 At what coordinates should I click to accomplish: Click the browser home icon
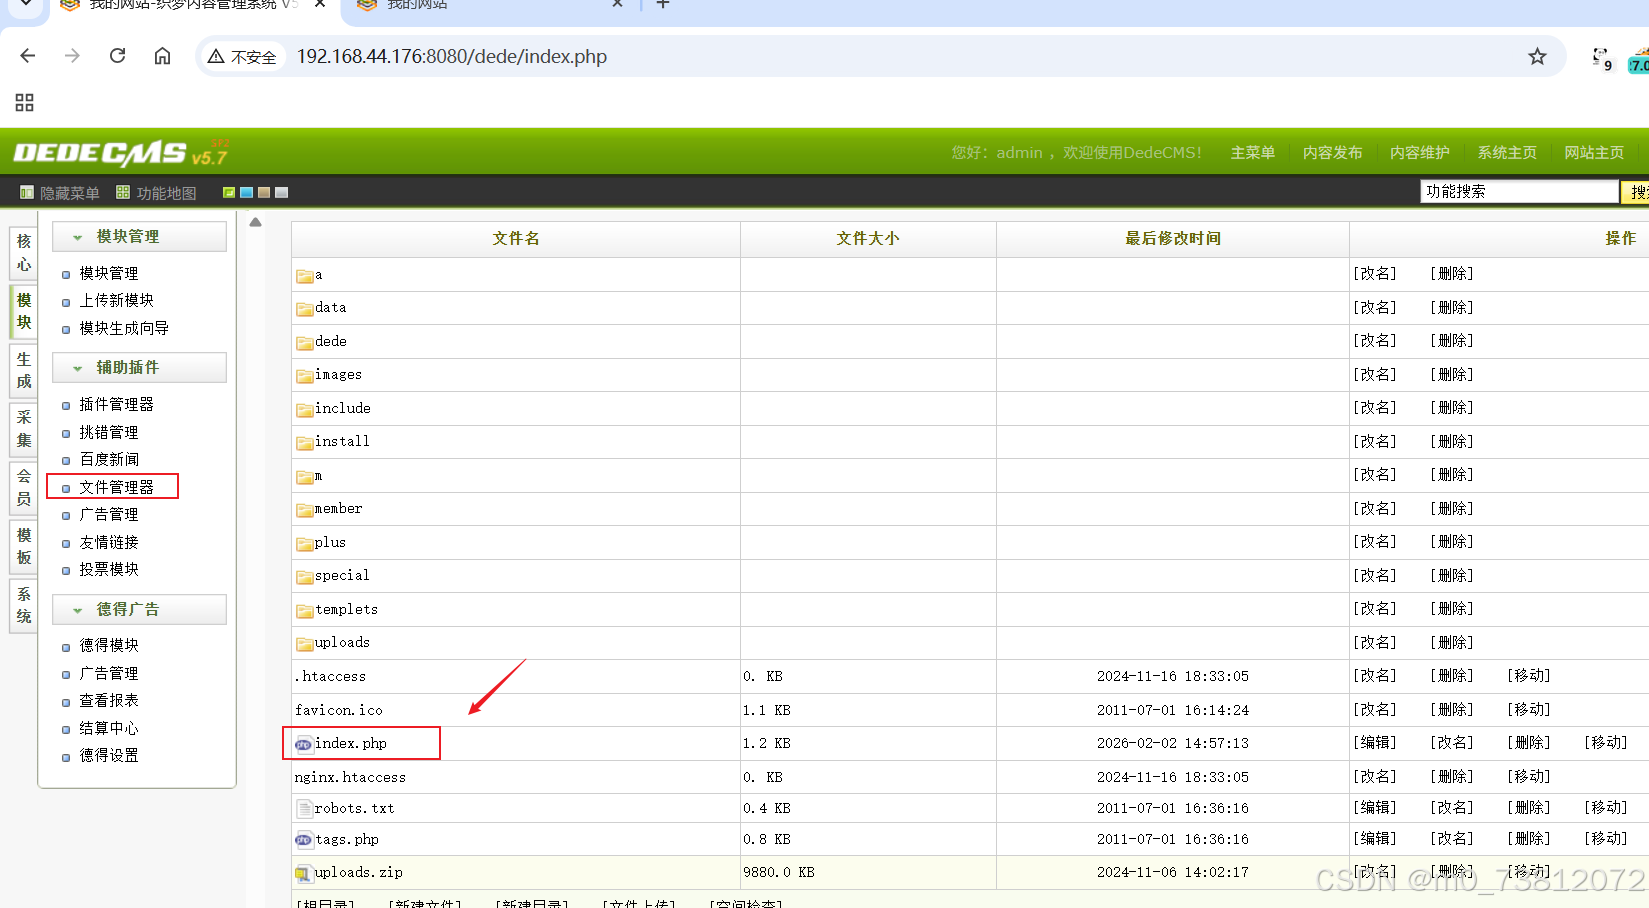(x=162, y=56)
